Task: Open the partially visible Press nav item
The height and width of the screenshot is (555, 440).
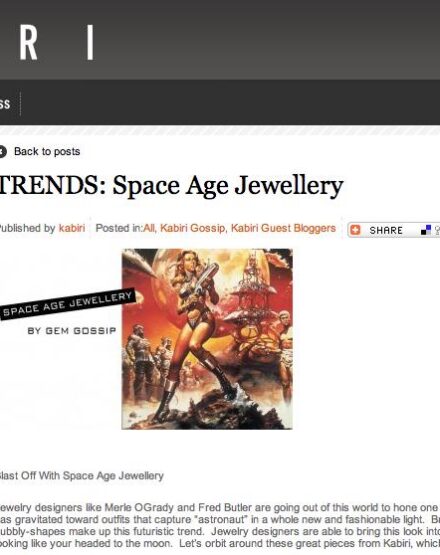Action: coord(5,104)
